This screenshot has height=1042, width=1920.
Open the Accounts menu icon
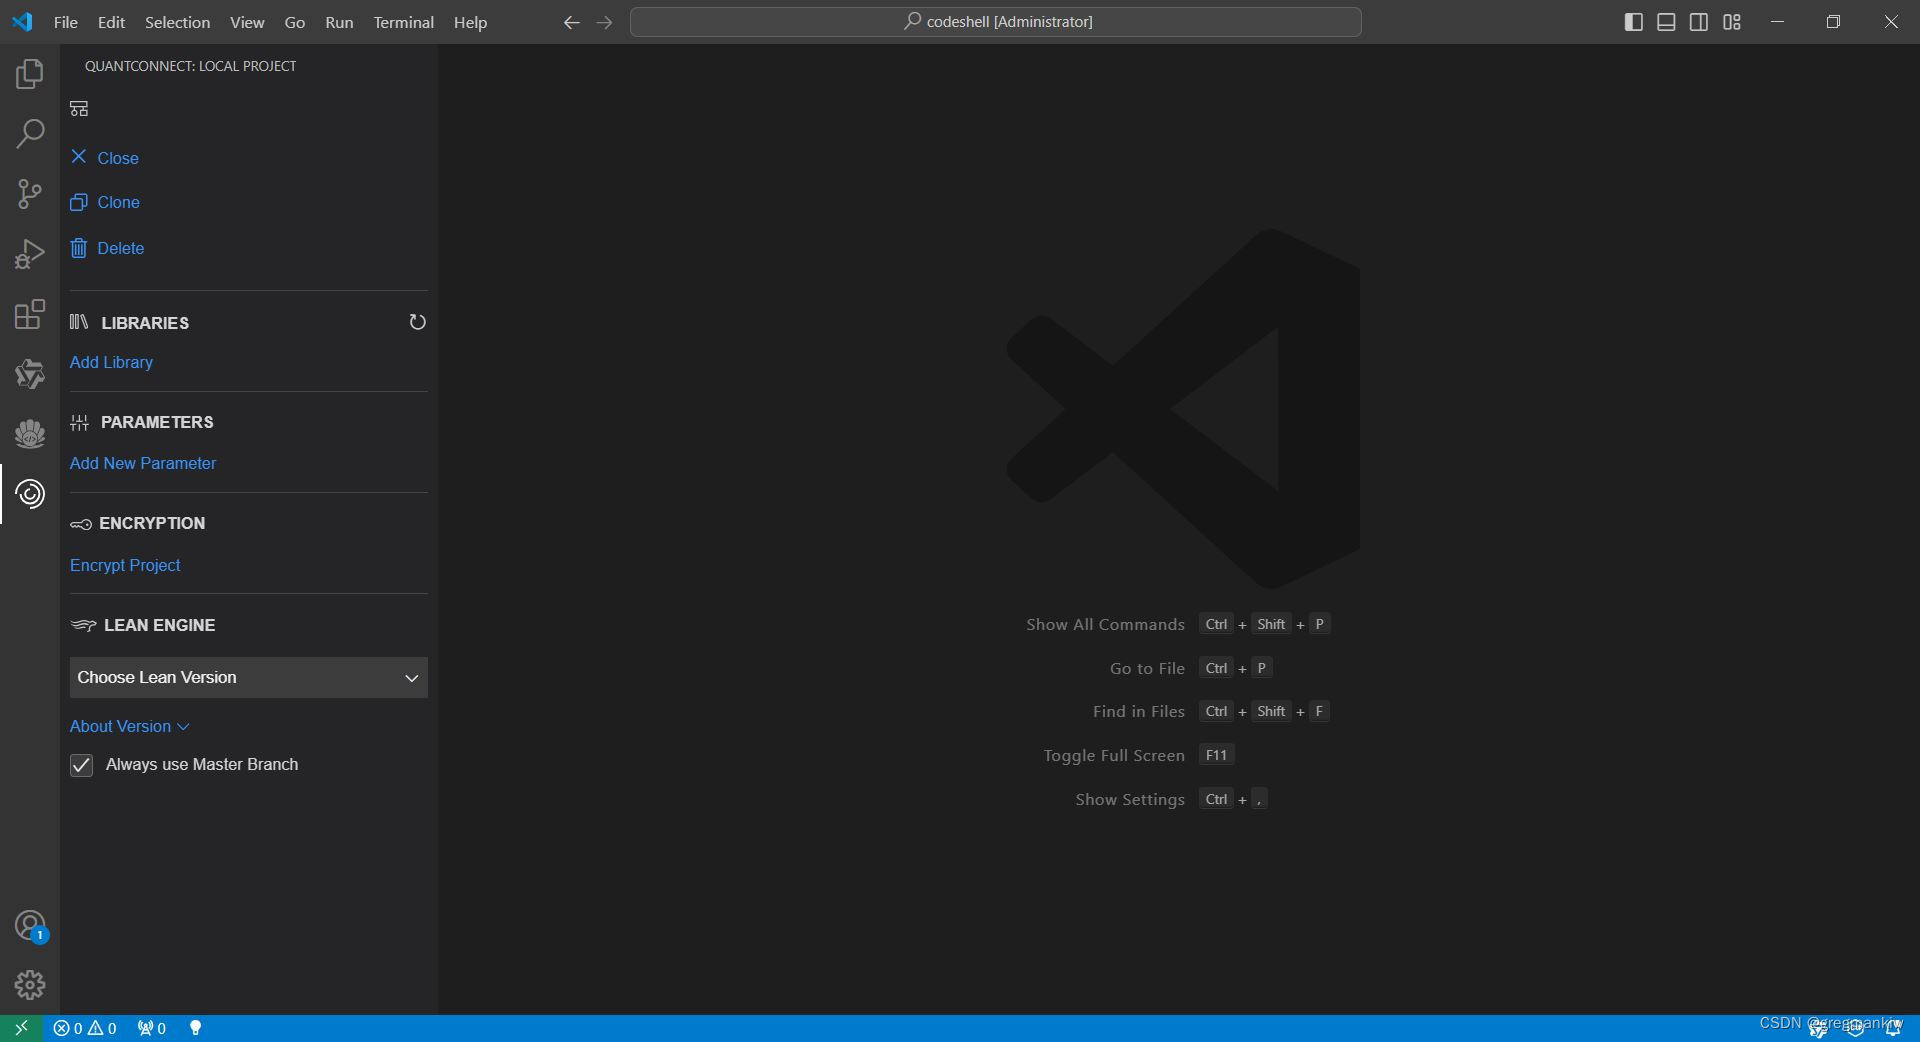click(x=30, y=926)
